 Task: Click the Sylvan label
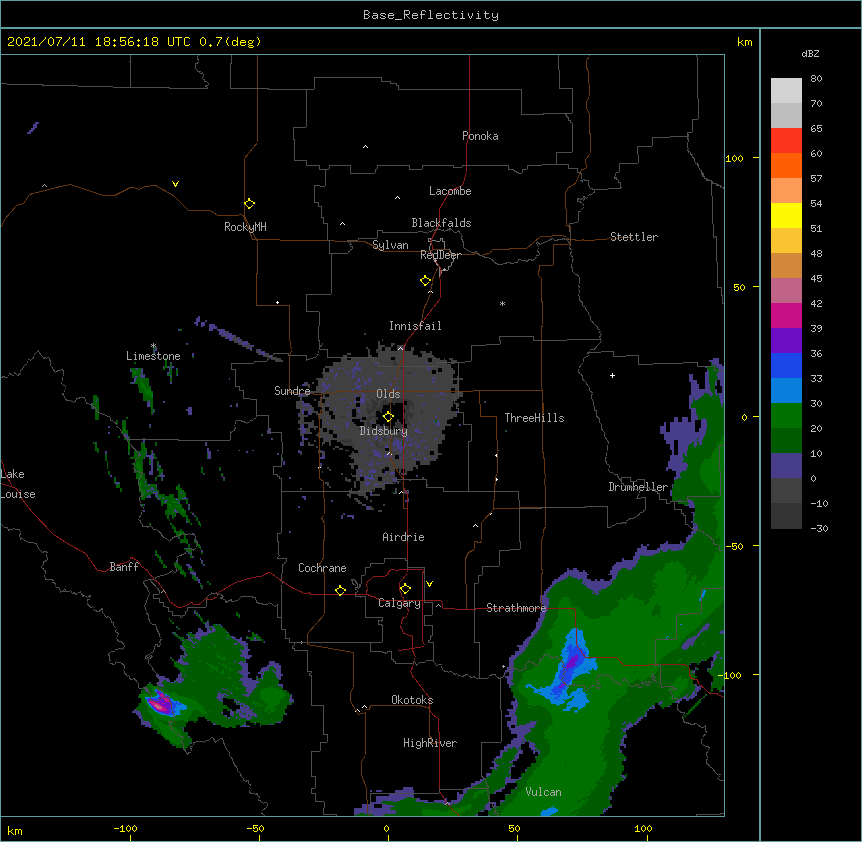[x=390, y=245]
